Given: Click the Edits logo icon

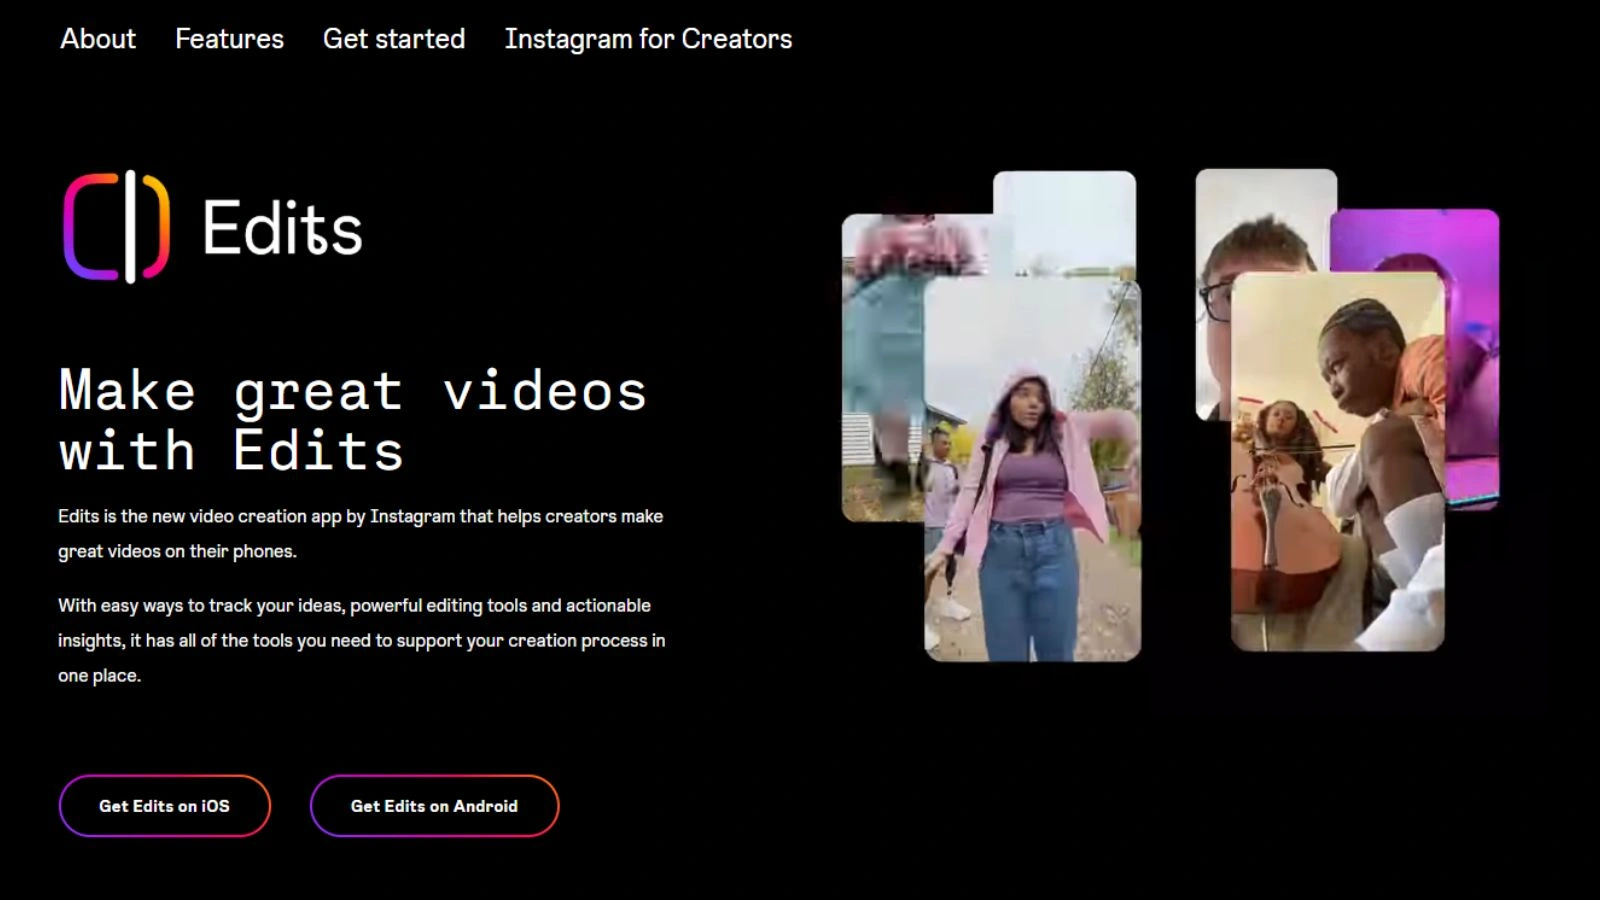Looking at the screenshot, I should [x=116, y=227].
